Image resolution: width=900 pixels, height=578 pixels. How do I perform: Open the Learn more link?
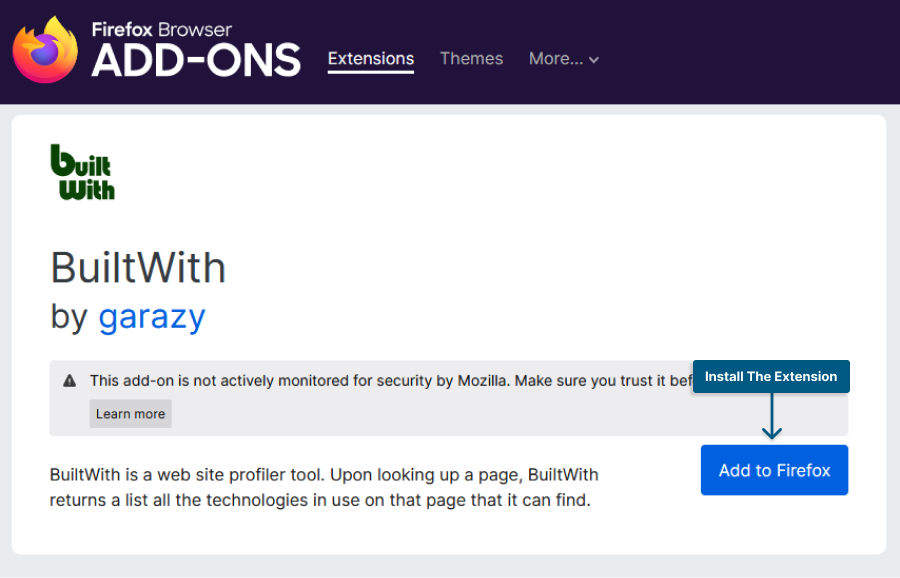coord(130,414)
